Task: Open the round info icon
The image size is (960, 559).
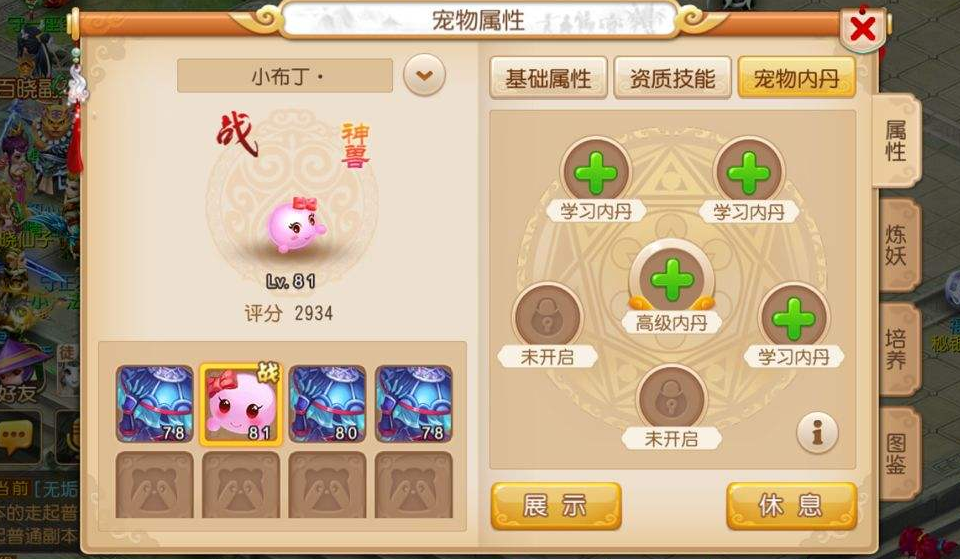Action: point(817,432)
